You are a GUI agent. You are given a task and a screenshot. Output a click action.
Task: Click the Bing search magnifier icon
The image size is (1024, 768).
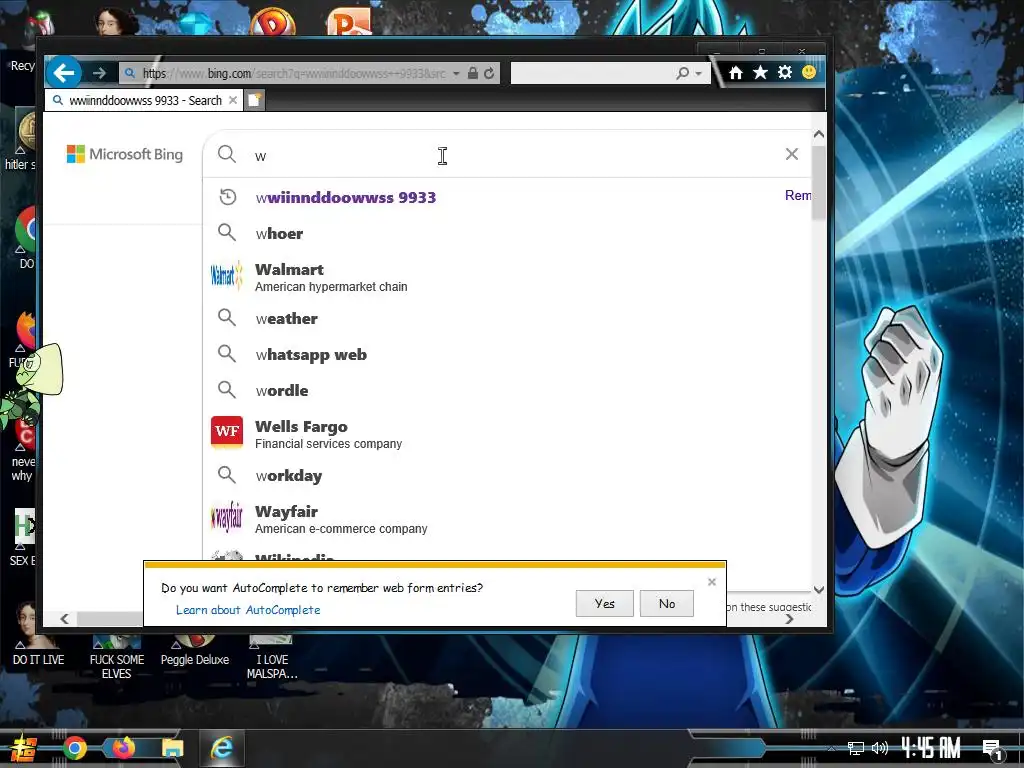tap(227, 154)
